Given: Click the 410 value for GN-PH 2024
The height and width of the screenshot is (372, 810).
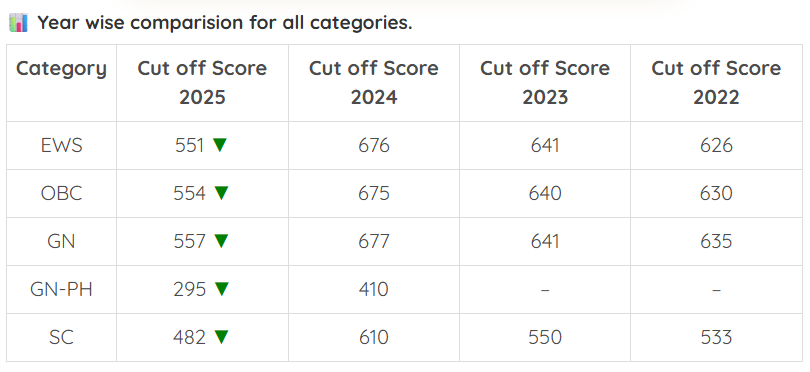Looking at the screenshot, I should 373,289.
